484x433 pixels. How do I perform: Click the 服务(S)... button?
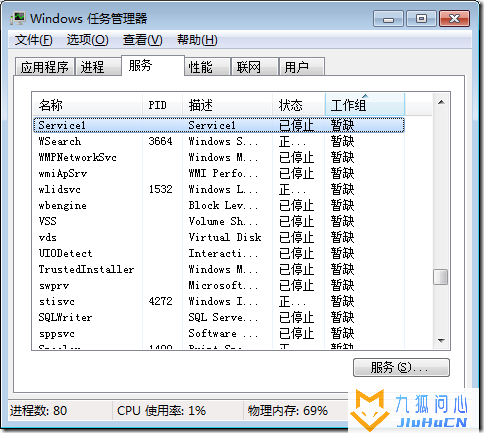401,368
